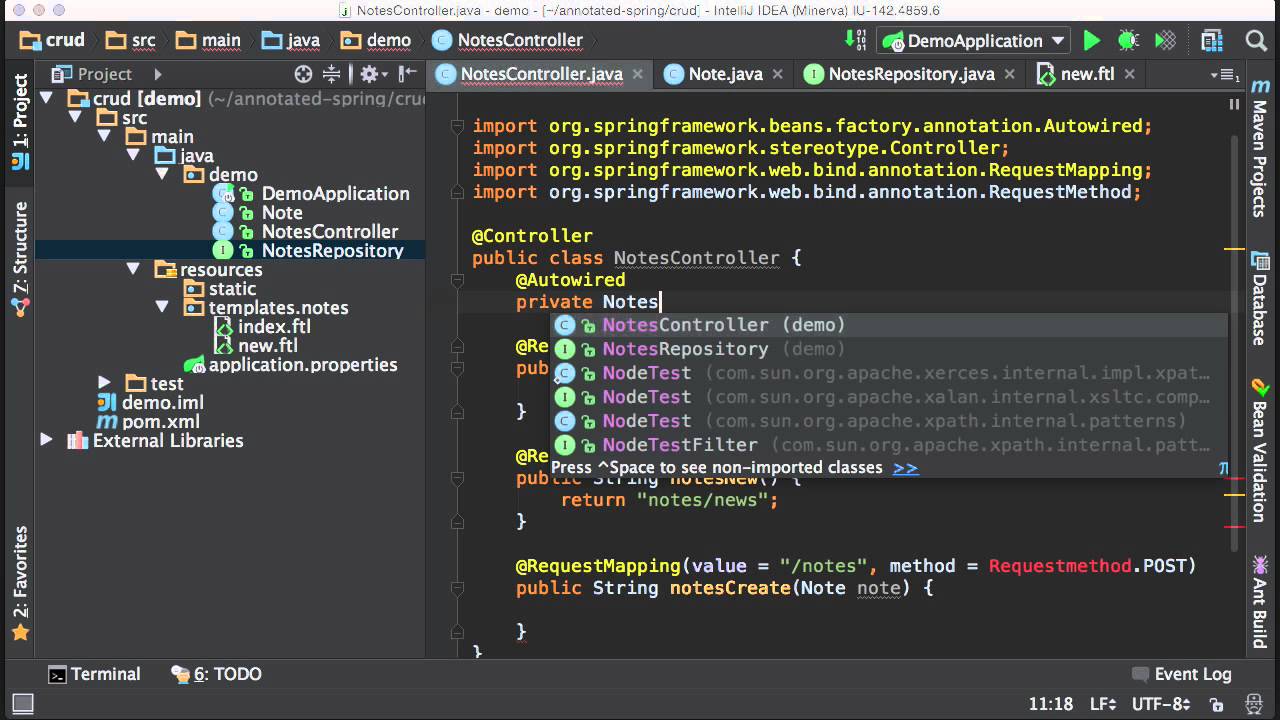
Task: Collapse the demo package
Action: (162, 175)
